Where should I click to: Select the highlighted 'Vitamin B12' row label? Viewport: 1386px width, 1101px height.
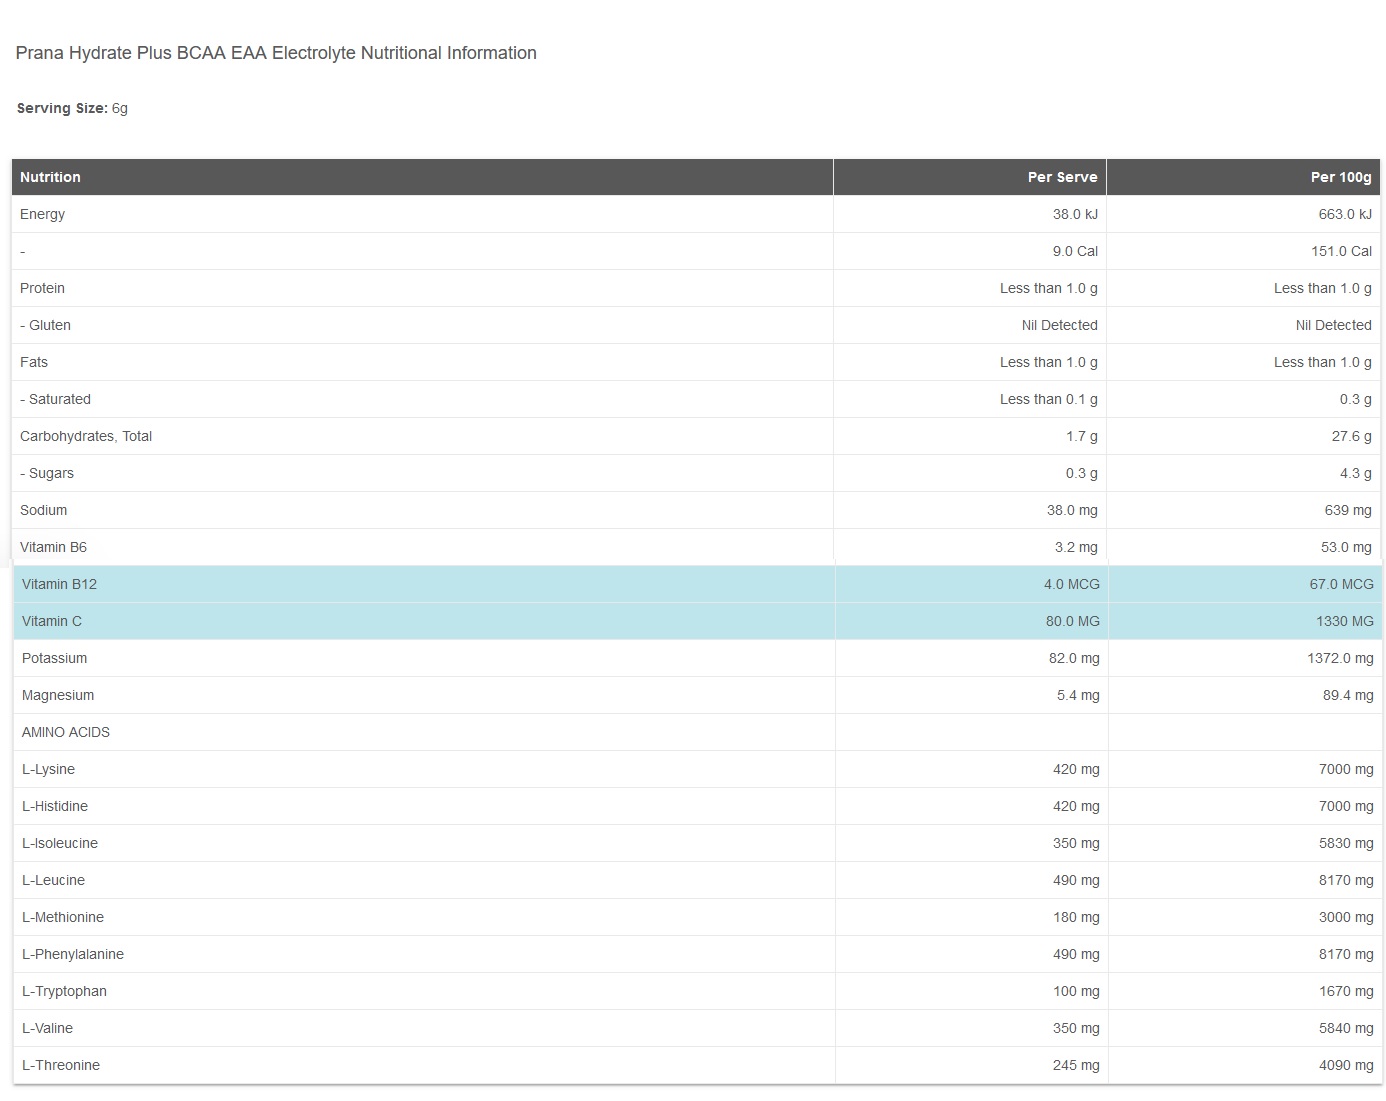[x=59, y=584]
